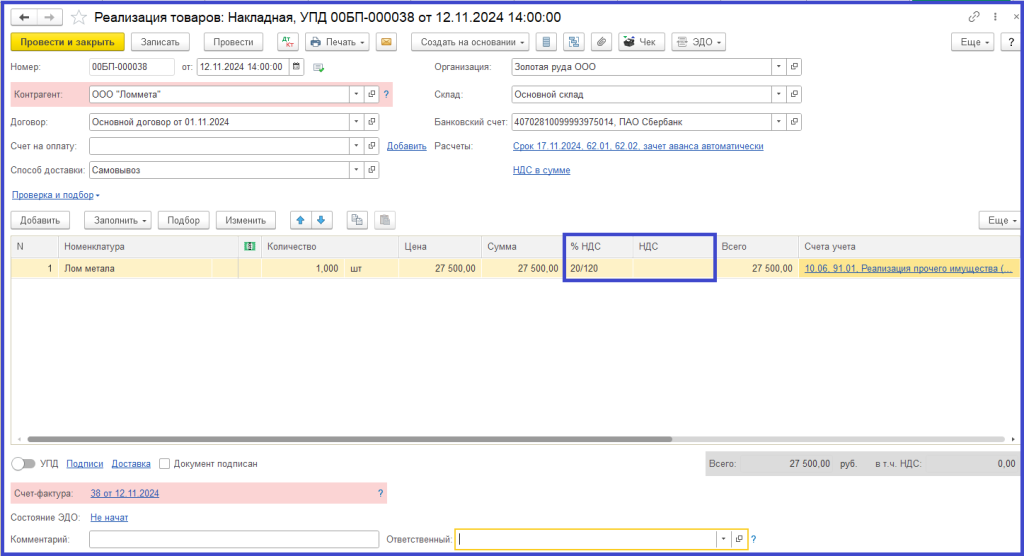The width and height of the screenshot is (1024, 556).
Task: Open calendar picker next to document date
Action: 296,67
